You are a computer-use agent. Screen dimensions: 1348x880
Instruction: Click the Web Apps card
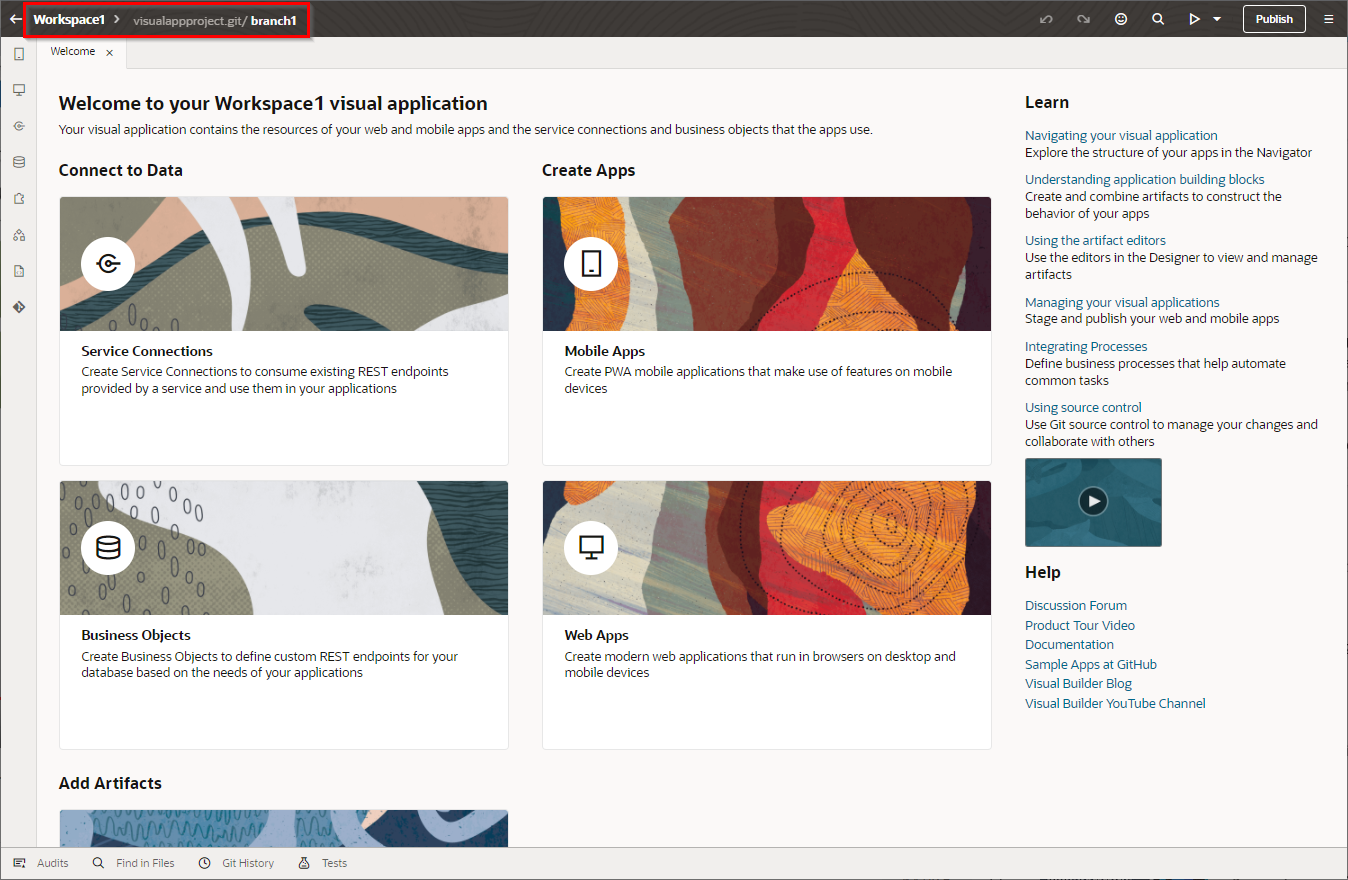pos(766,614)
